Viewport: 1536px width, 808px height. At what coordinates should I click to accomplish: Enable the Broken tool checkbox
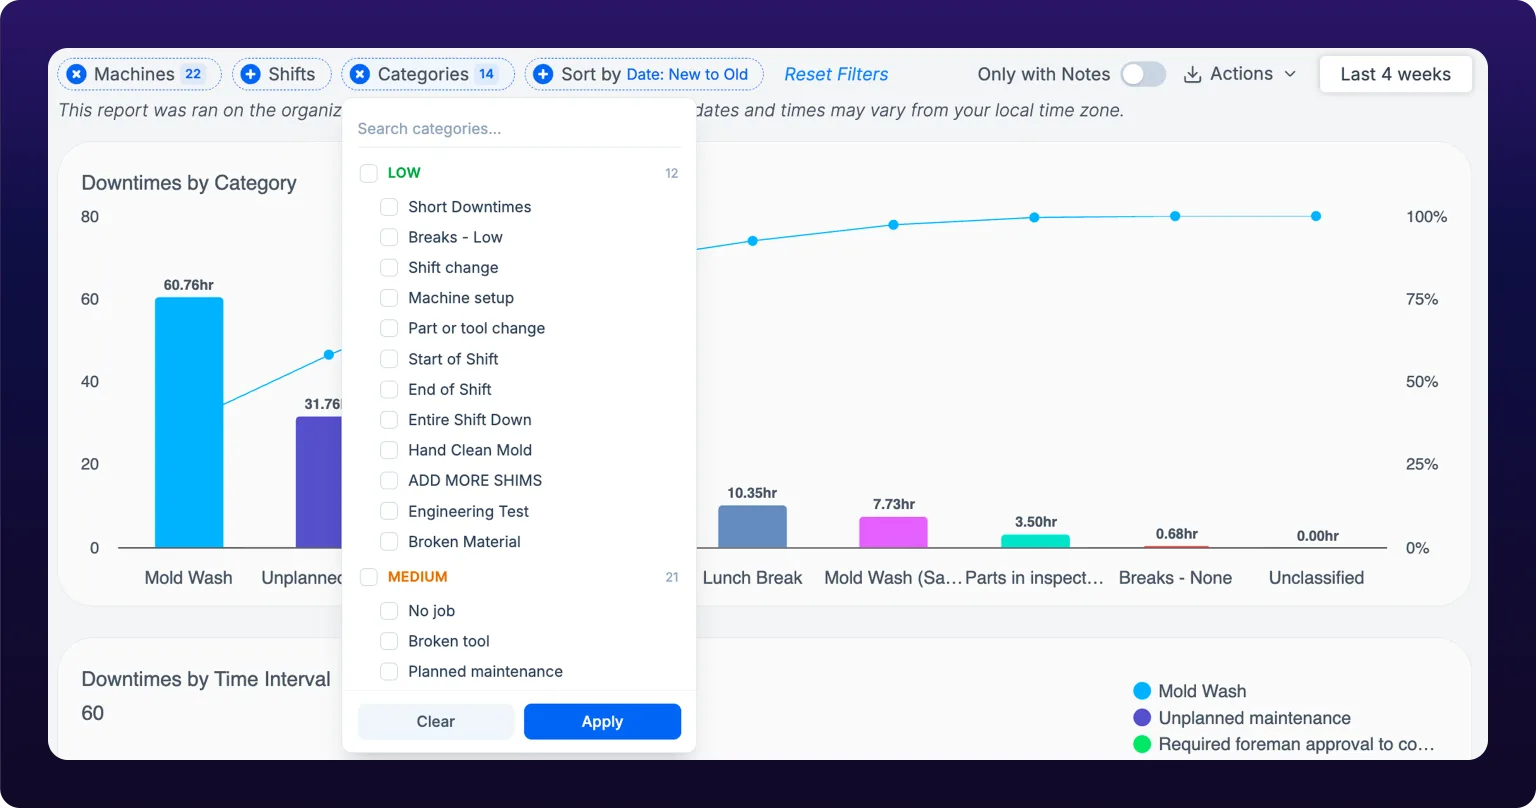pyautogui.click(x=389, y=641)
